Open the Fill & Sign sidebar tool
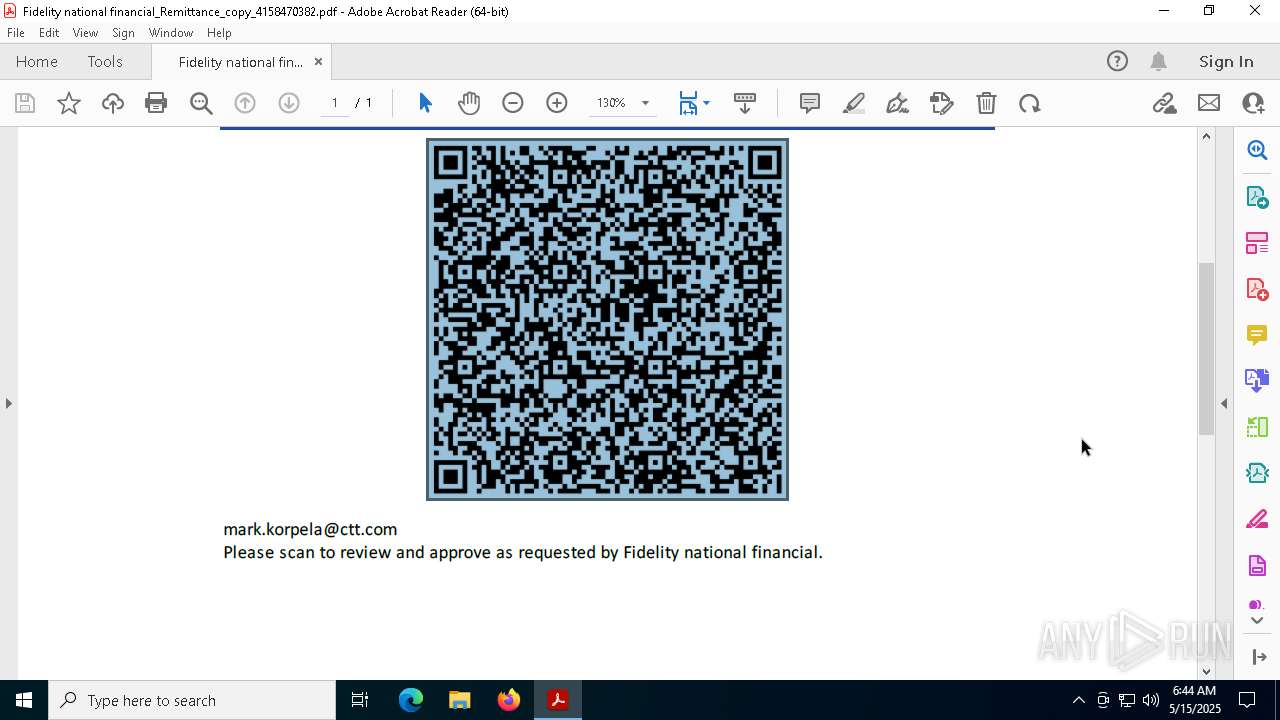The width and height of the screenshot is (1280, 720). pyautogui.click(x=1257, y=520)
